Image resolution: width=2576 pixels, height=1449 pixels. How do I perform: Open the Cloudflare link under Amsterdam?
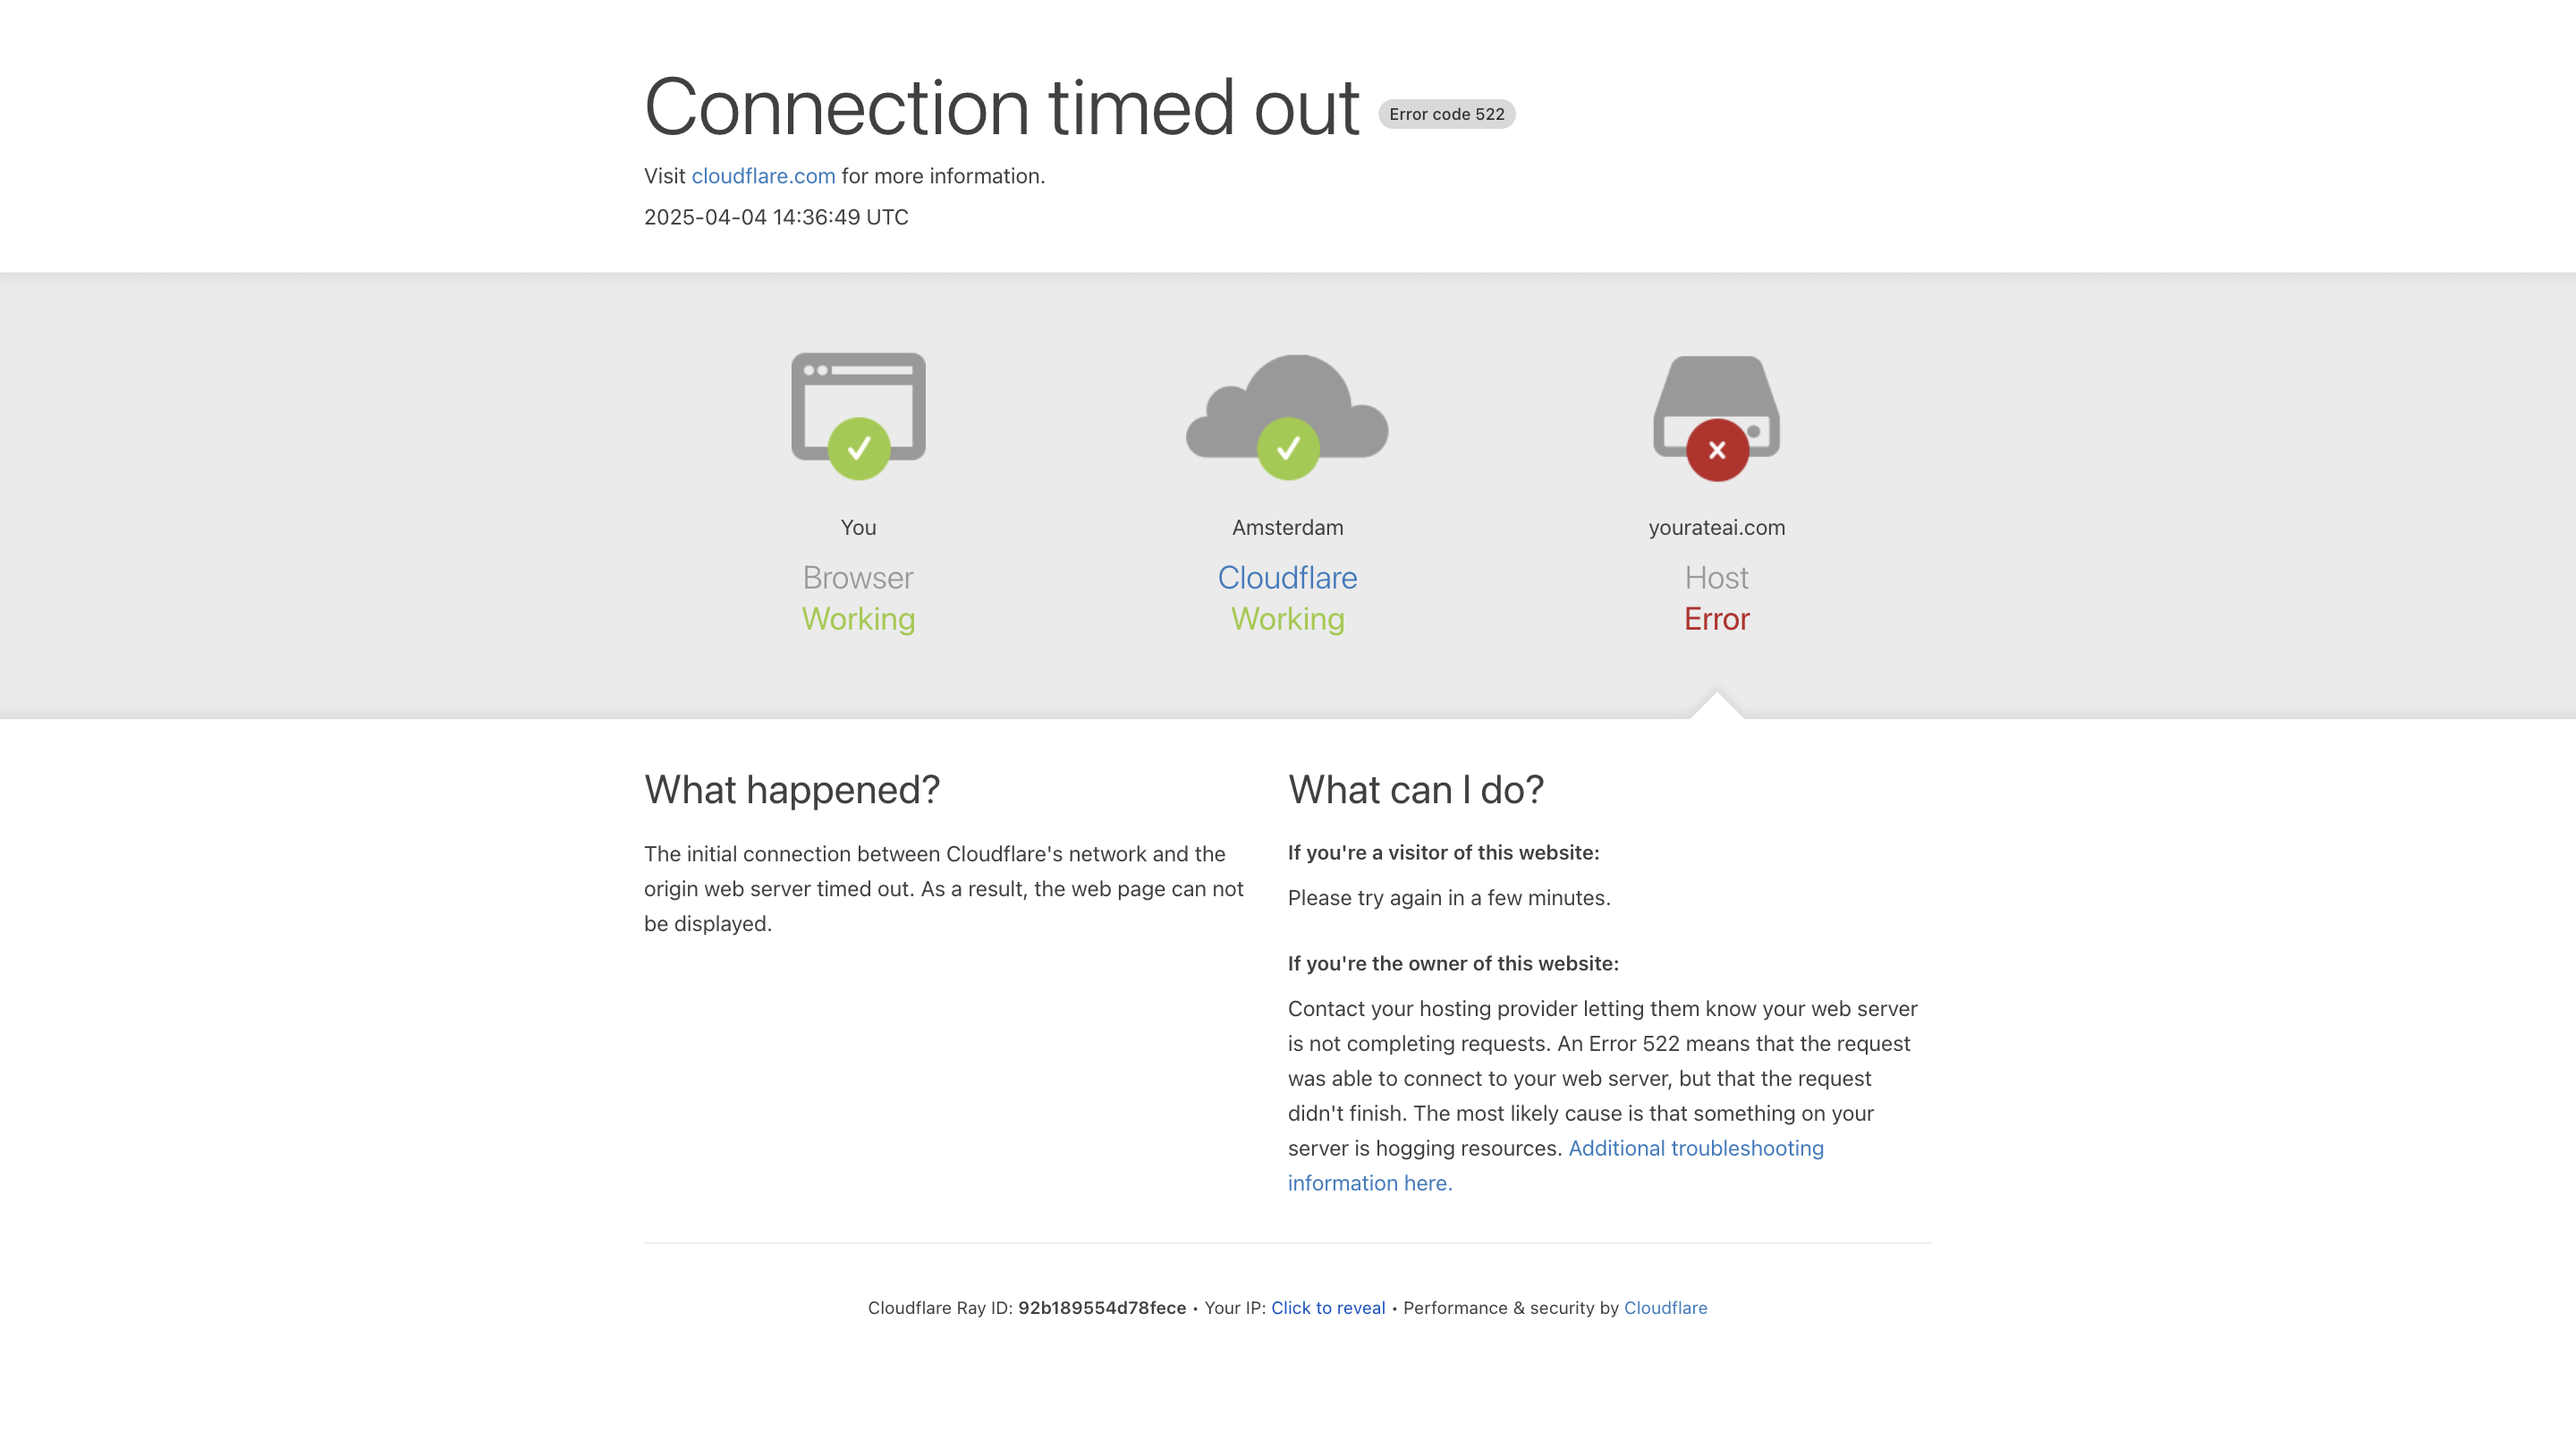point(1287,578)
